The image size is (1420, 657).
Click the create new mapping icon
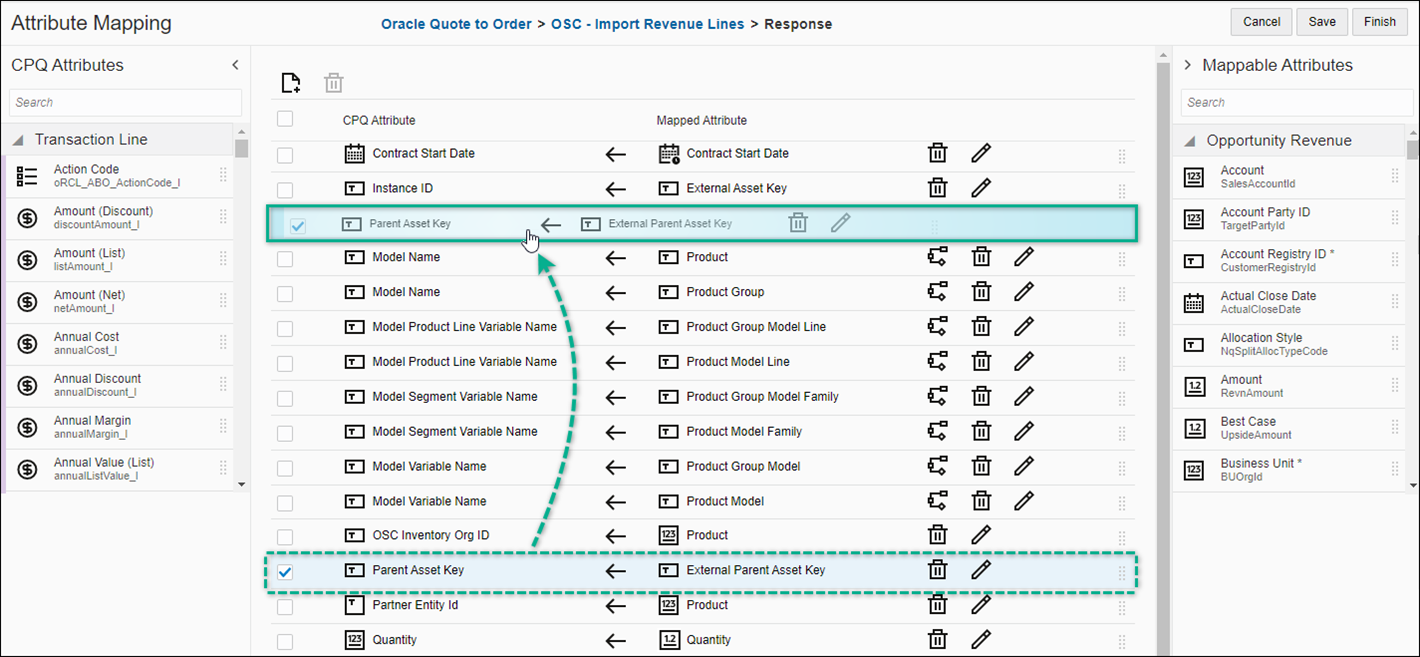(290, 82)
